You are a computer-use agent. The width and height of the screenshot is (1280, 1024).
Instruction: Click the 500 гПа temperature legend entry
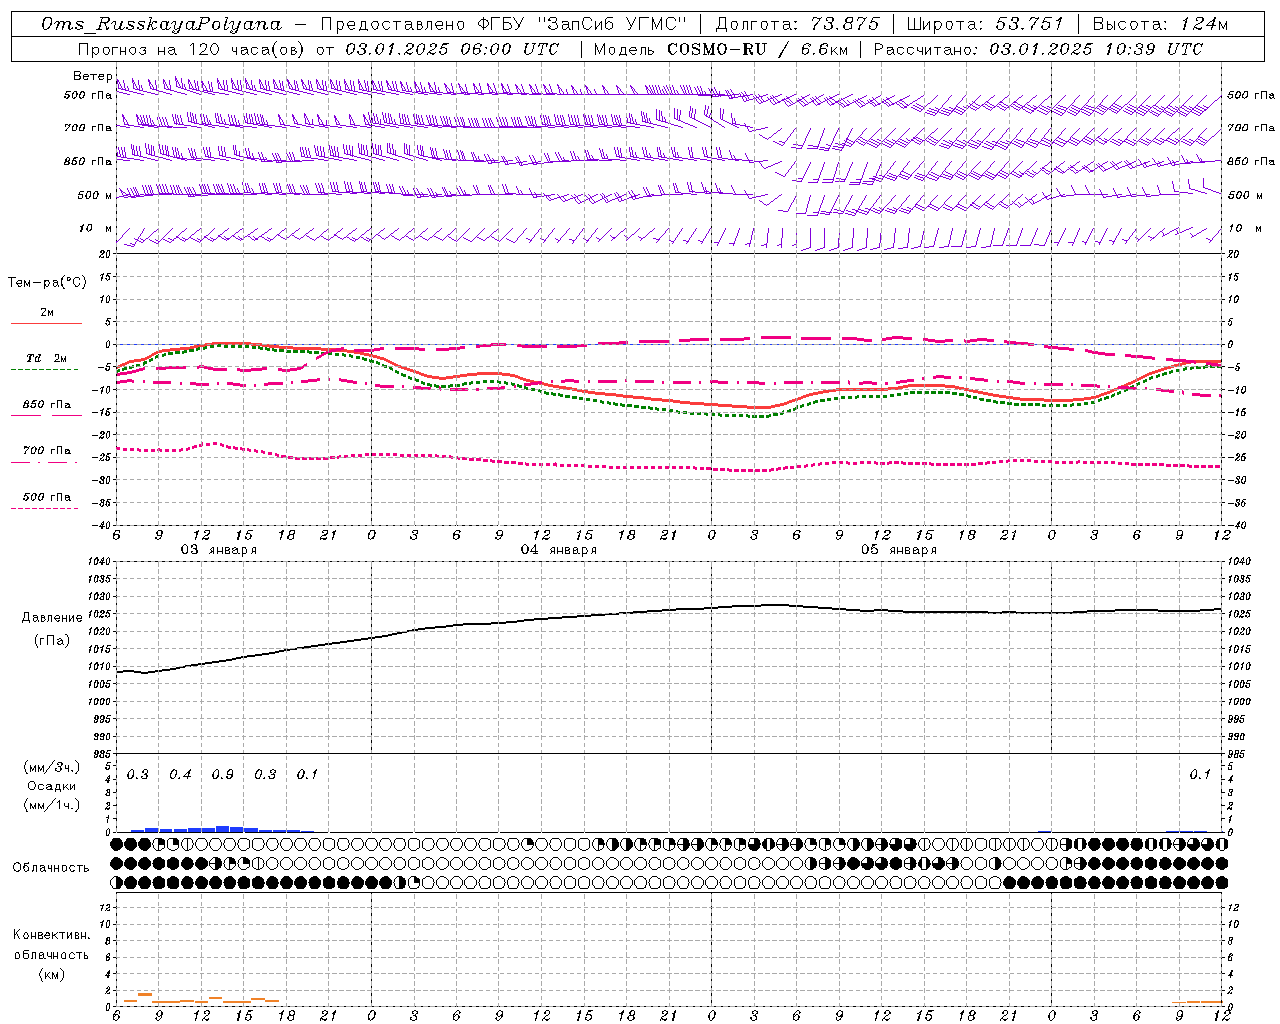47,497
